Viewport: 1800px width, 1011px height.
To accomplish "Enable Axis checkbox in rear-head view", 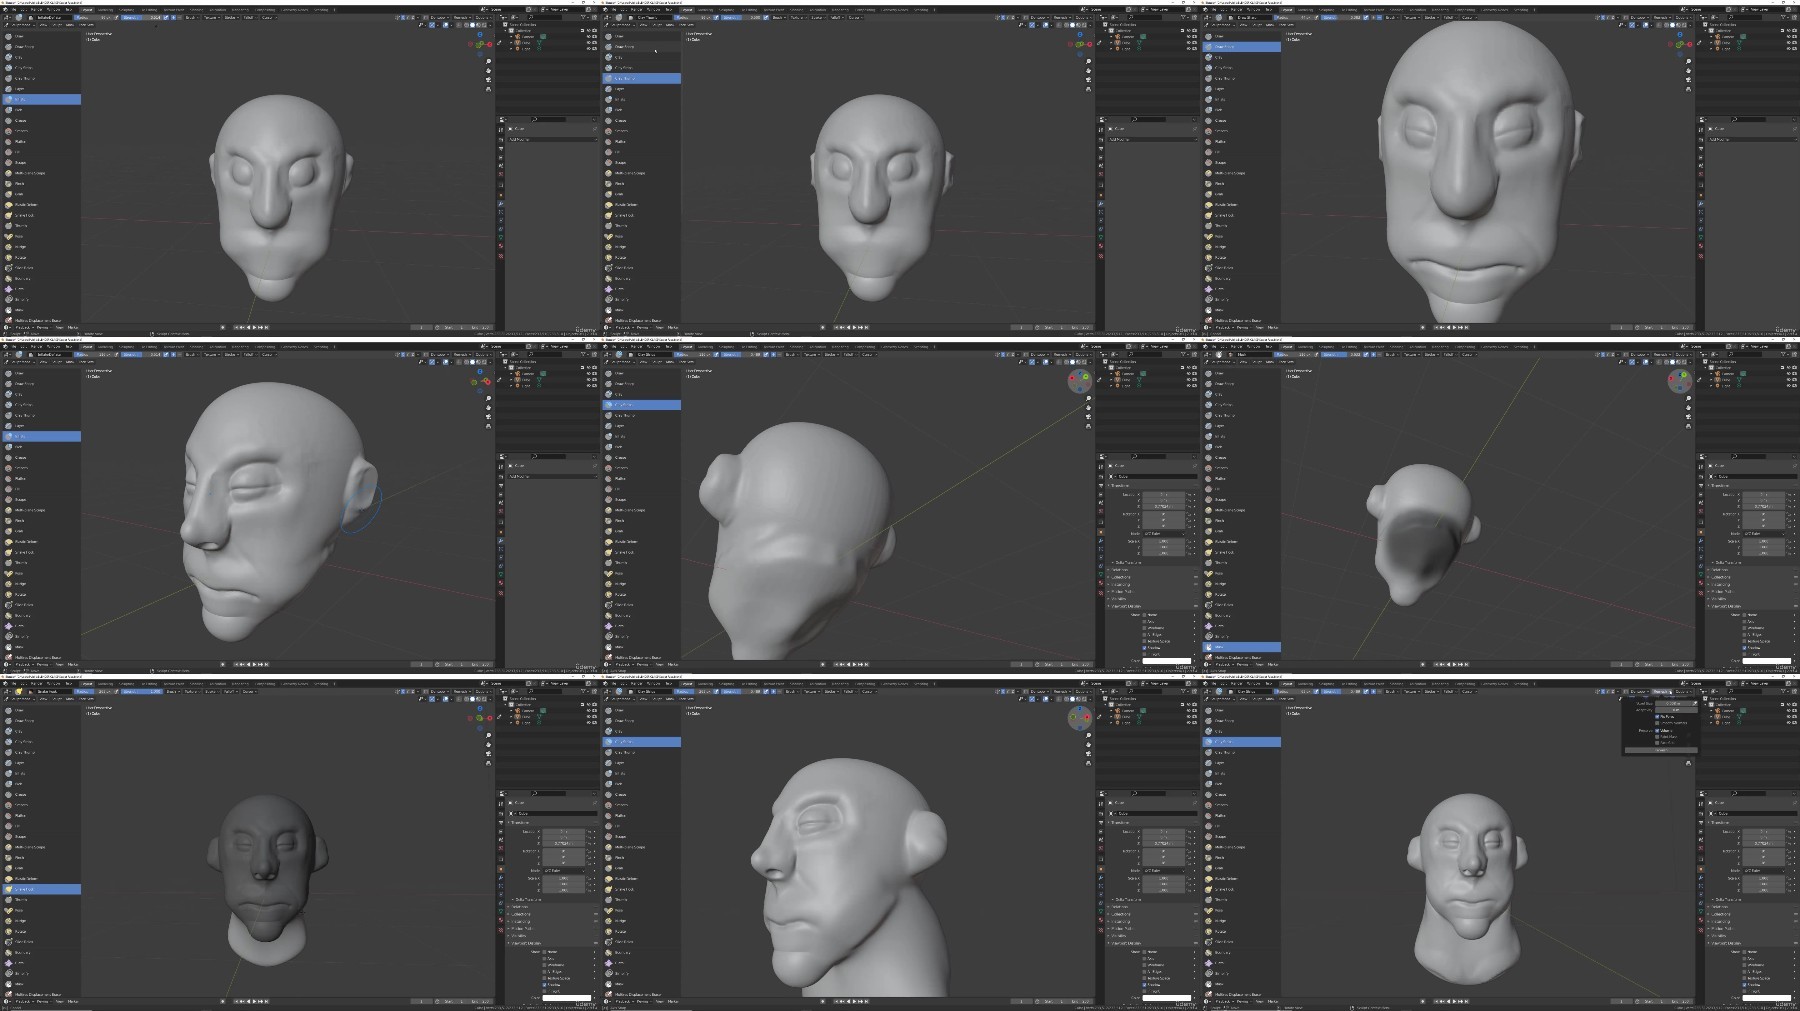I will tap(1144, 621).
